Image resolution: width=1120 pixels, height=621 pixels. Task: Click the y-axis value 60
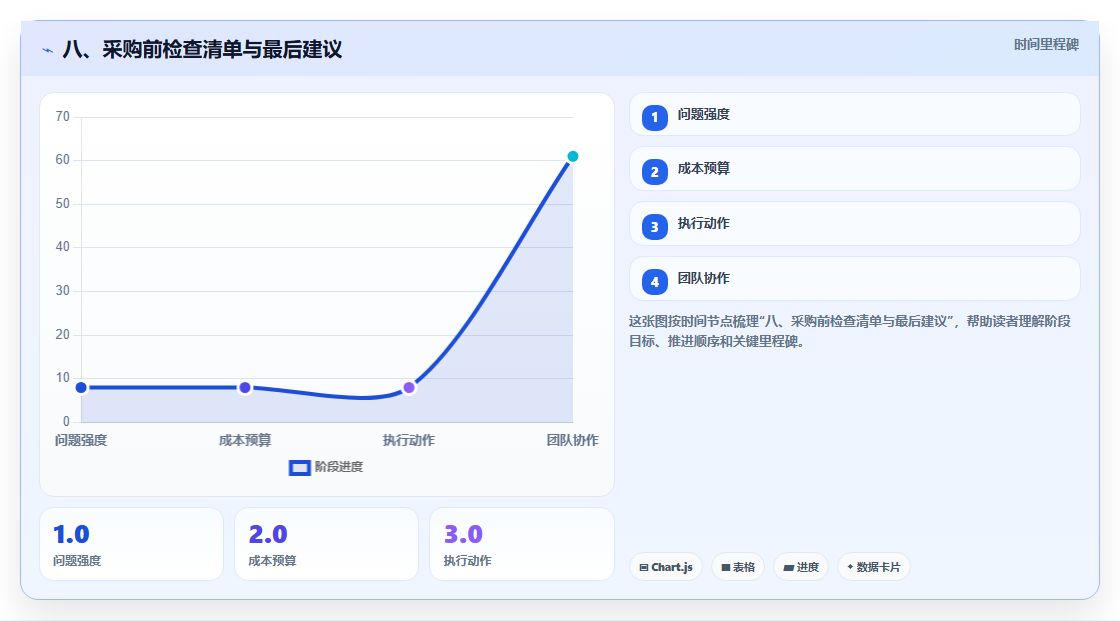point(63,159)
